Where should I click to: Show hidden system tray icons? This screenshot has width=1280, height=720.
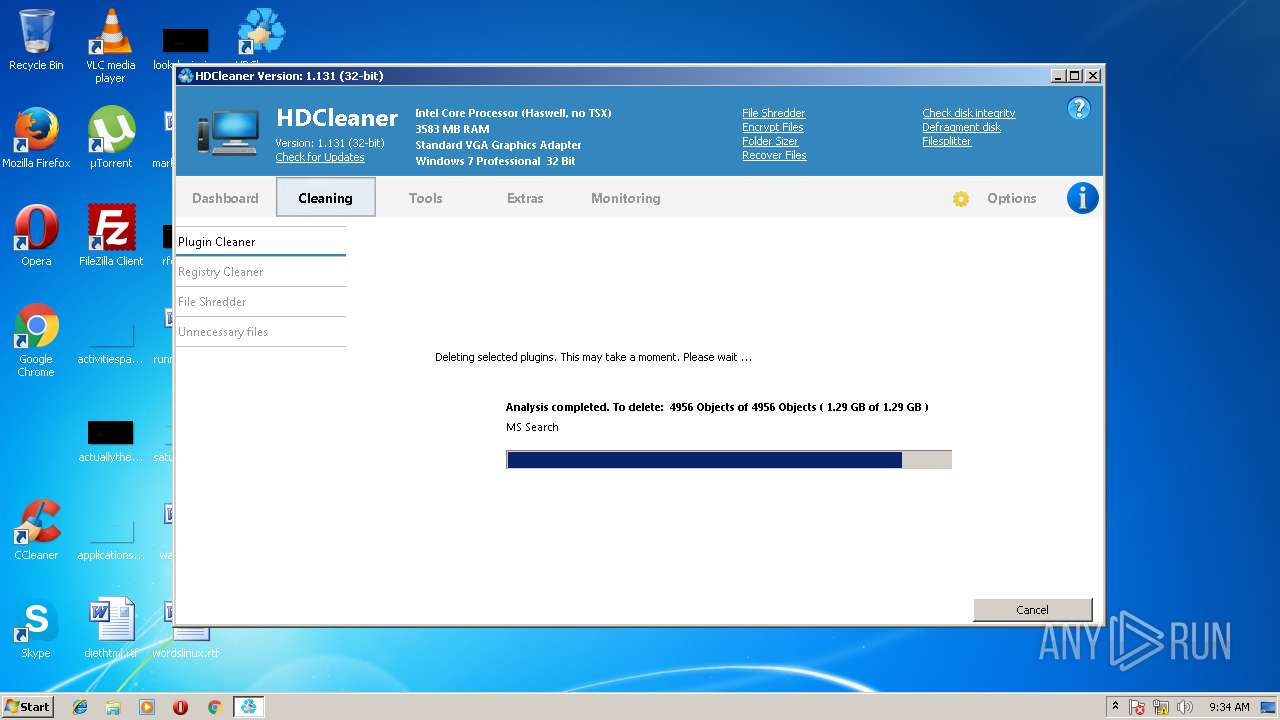1115,706
